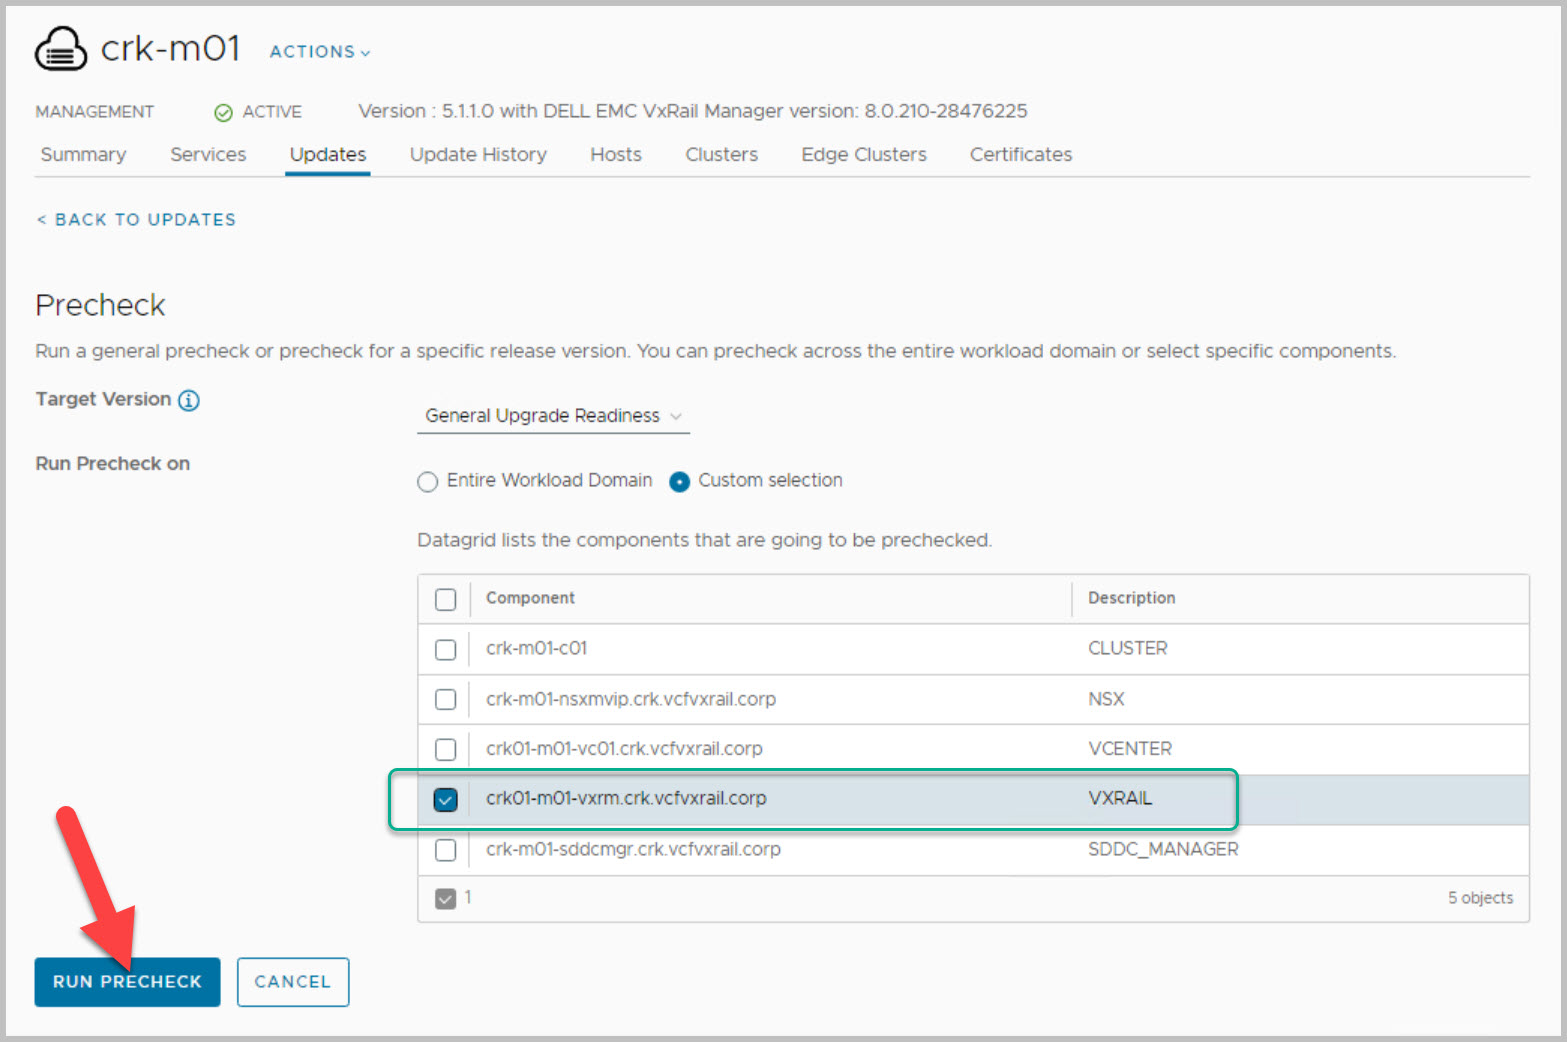
Task: Click the CANCEL button
Action: pos(292,982)
